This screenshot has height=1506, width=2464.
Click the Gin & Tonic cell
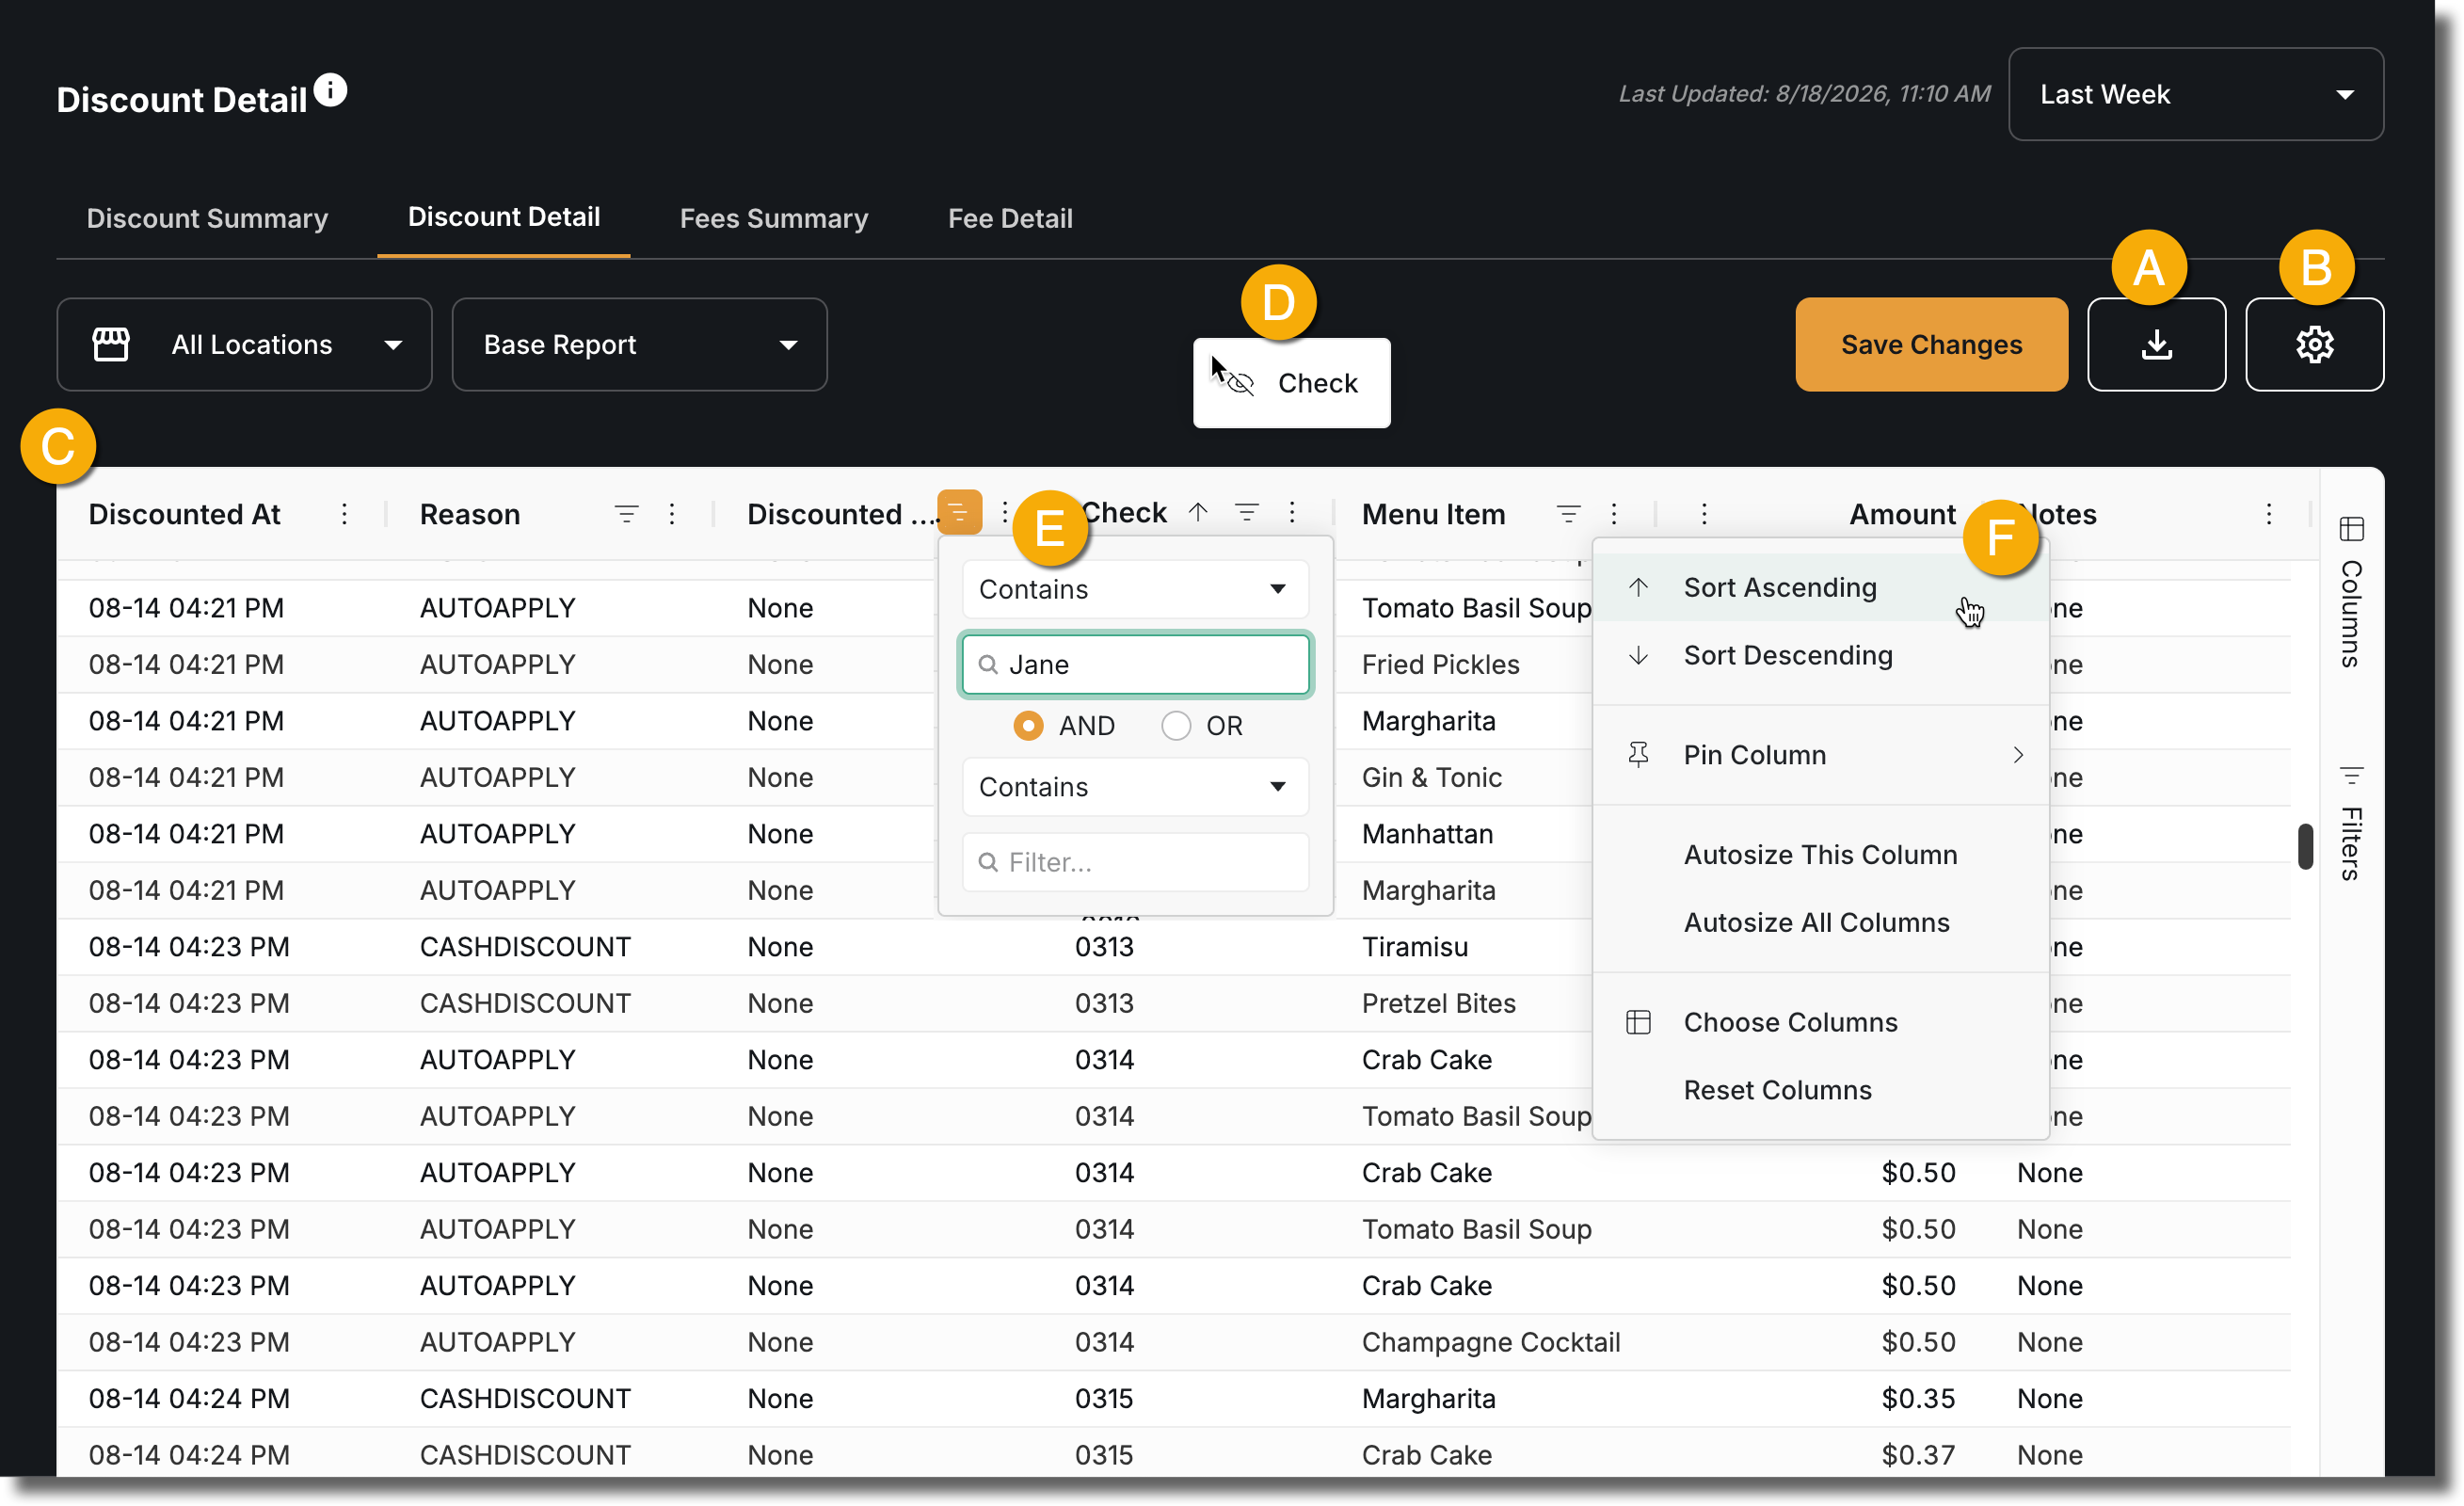1431,777
